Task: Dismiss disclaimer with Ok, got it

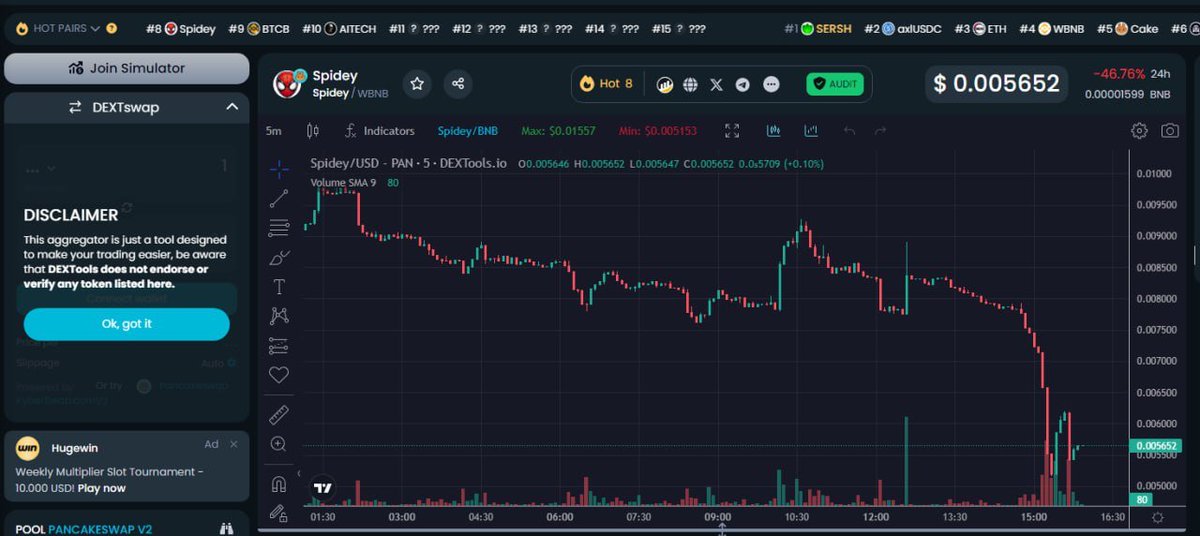Action: (126, 324)
